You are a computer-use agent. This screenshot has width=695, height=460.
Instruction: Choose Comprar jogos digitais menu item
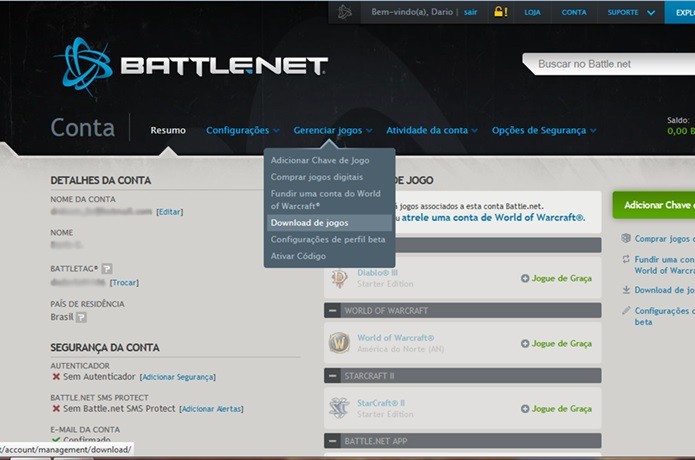pyautogui.click(x=316, y=177)
